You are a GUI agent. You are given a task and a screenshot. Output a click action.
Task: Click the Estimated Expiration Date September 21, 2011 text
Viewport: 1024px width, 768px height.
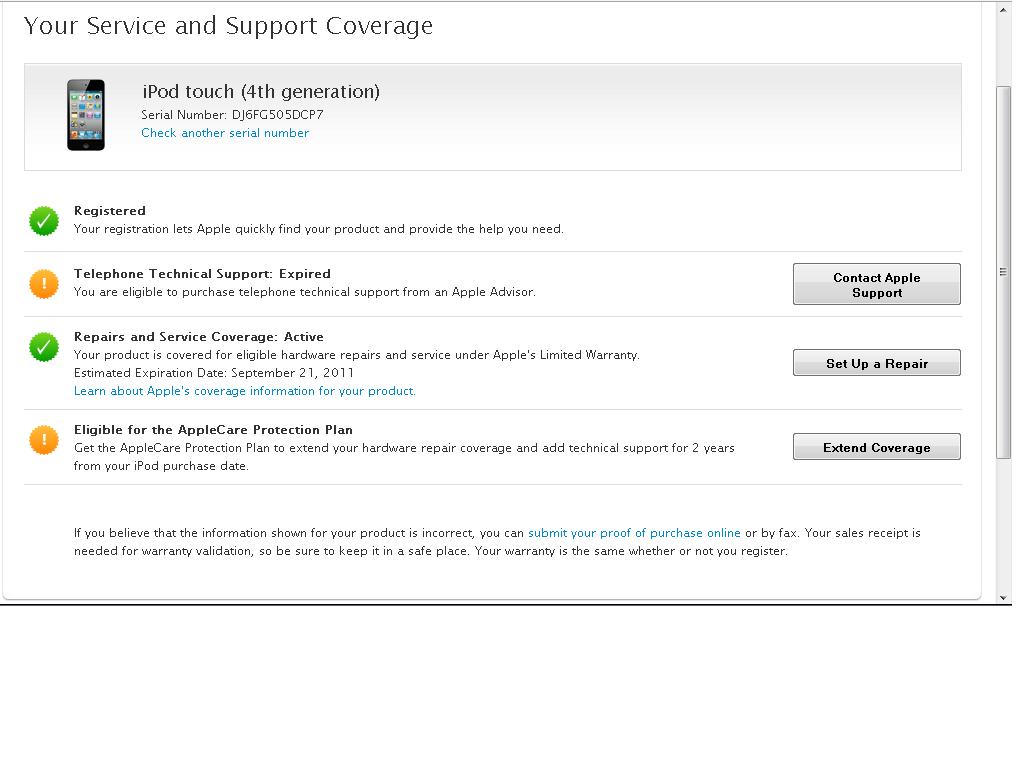(x=214, y=373)
